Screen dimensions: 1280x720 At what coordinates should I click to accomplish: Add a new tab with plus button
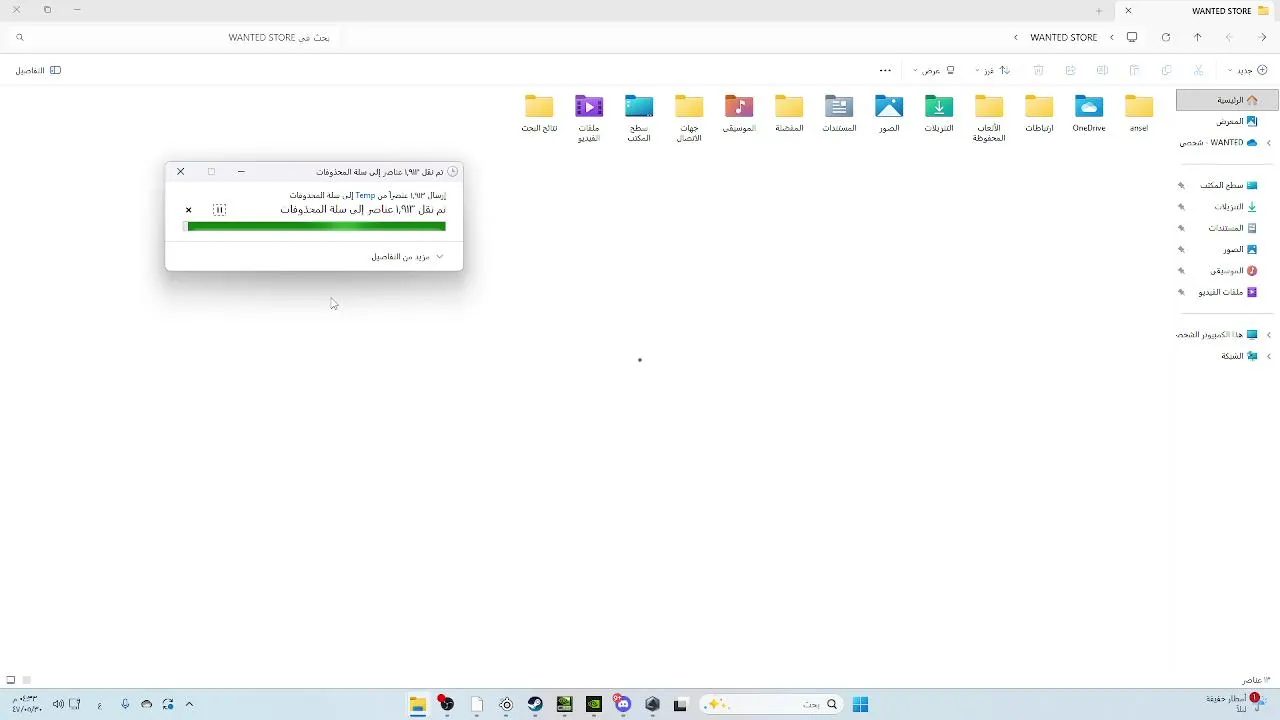pos(1099,11)
